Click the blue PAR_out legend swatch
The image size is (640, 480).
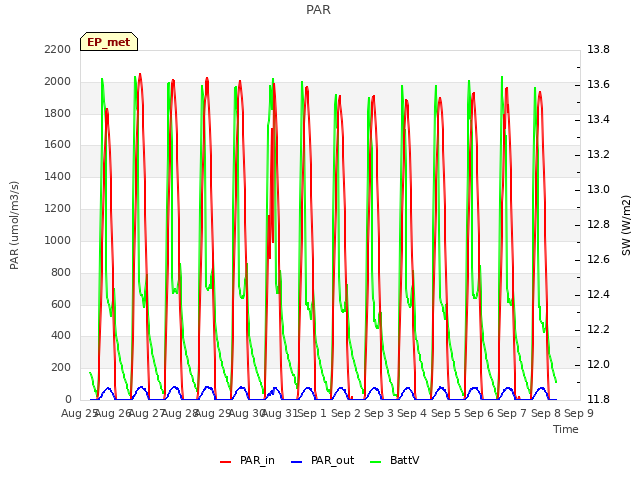(296, 462)
